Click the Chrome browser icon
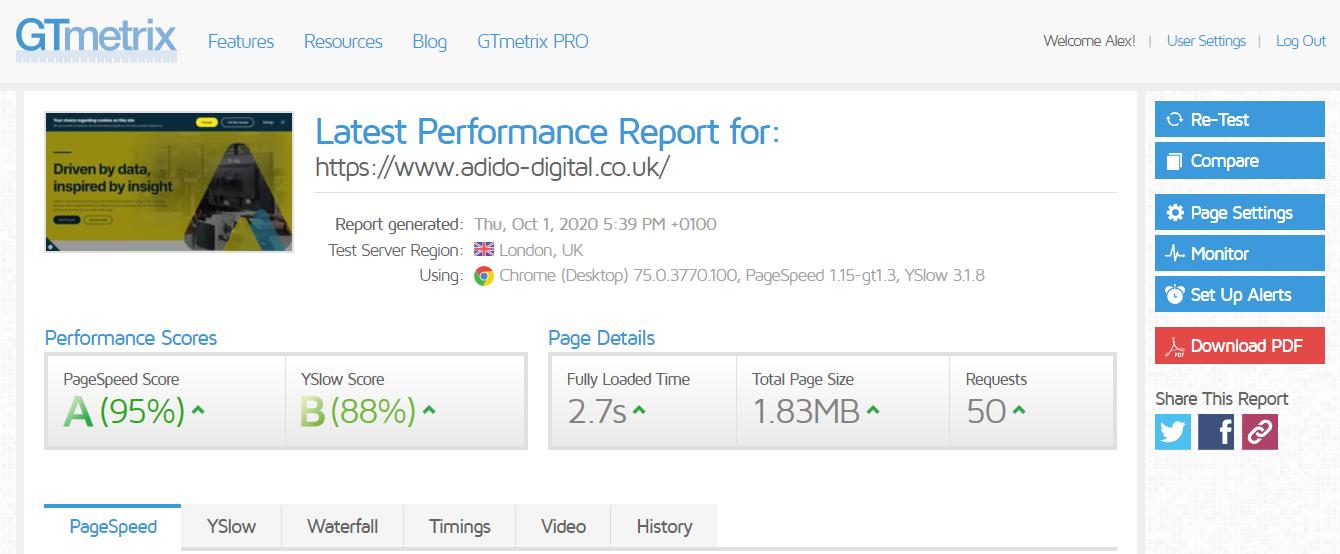1340x554 pixels. (x=484, y=276)
